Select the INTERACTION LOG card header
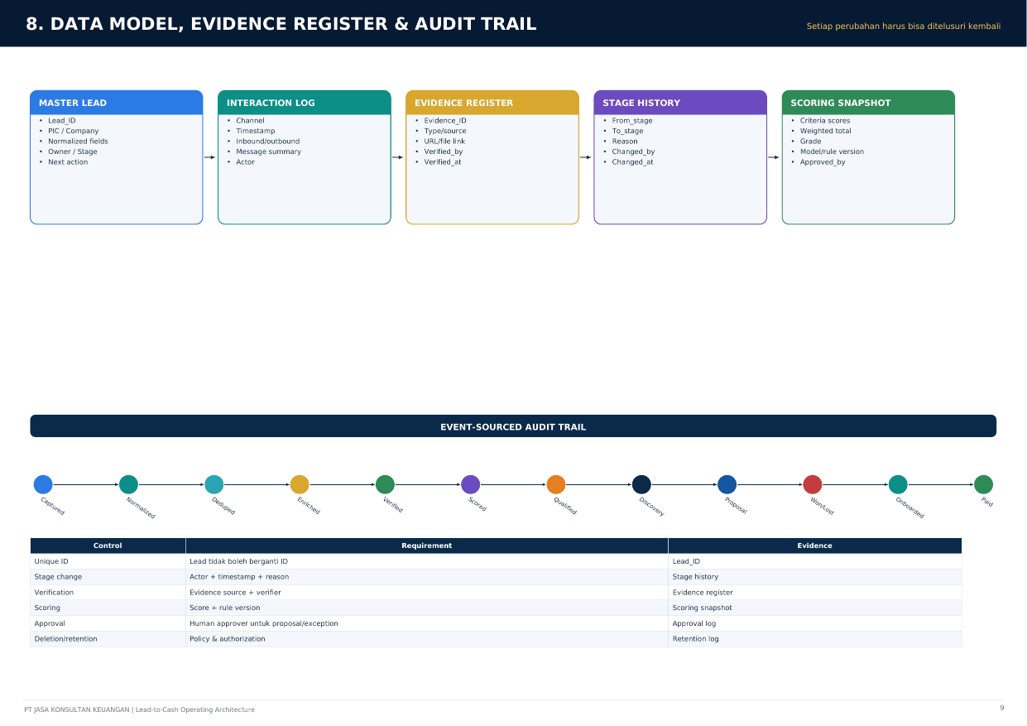Viewport: 1027px width, 726px height. coord(305,103)
